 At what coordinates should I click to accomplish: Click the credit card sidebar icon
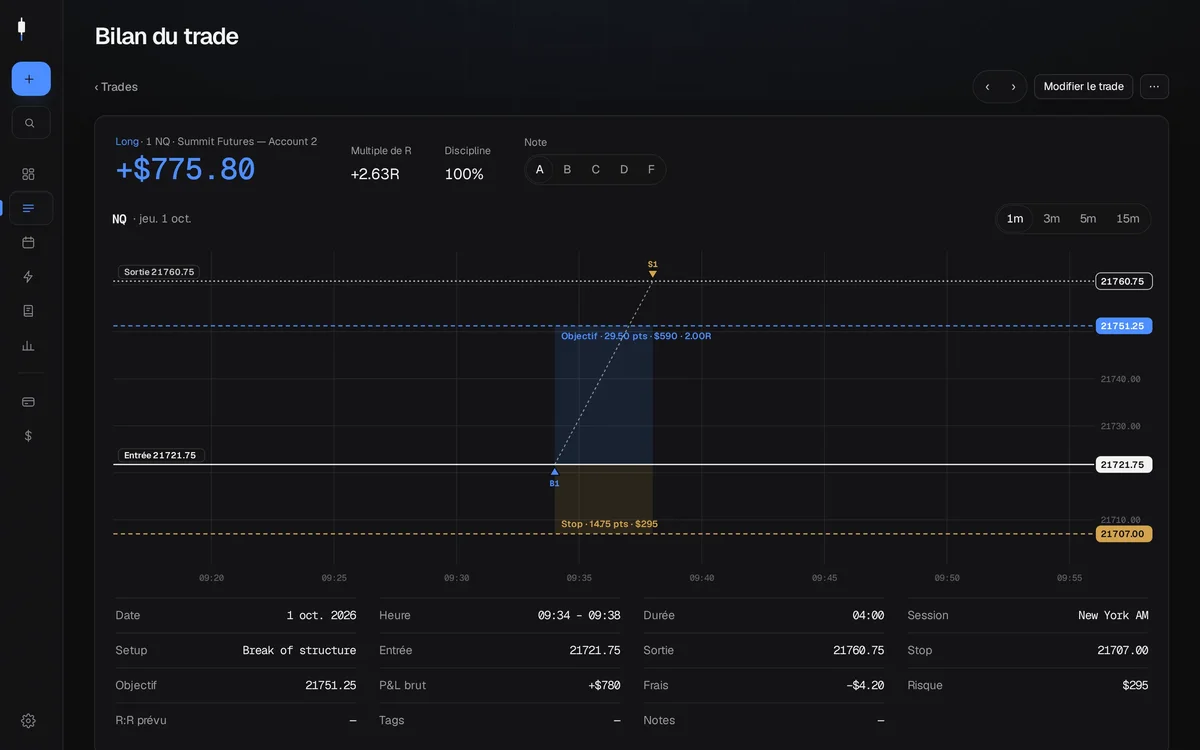[28, 402]
